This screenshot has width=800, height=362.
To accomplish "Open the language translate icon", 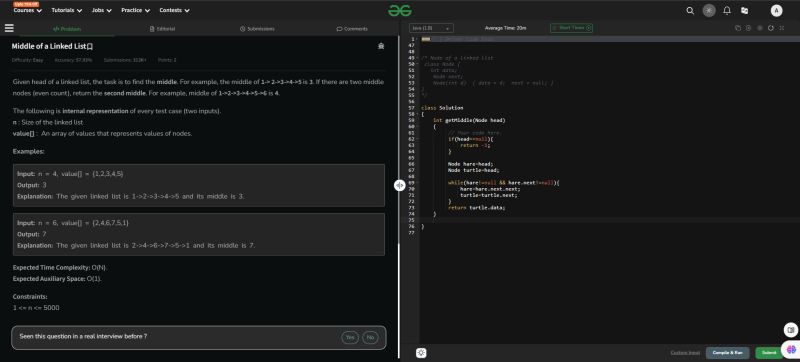I will (x=744, y=11).
